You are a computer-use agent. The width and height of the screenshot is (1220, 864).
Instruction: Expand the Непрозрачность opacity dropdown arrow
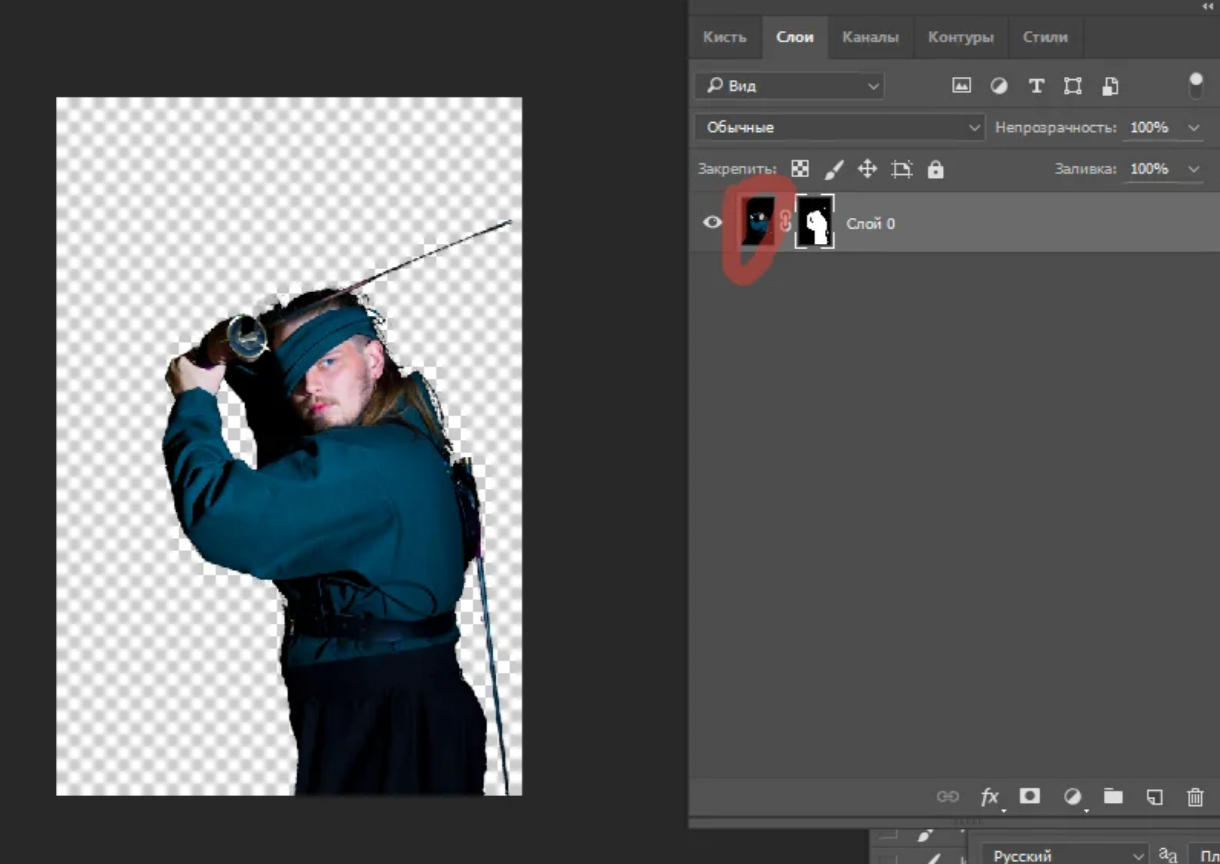[x=1193, y=128]
